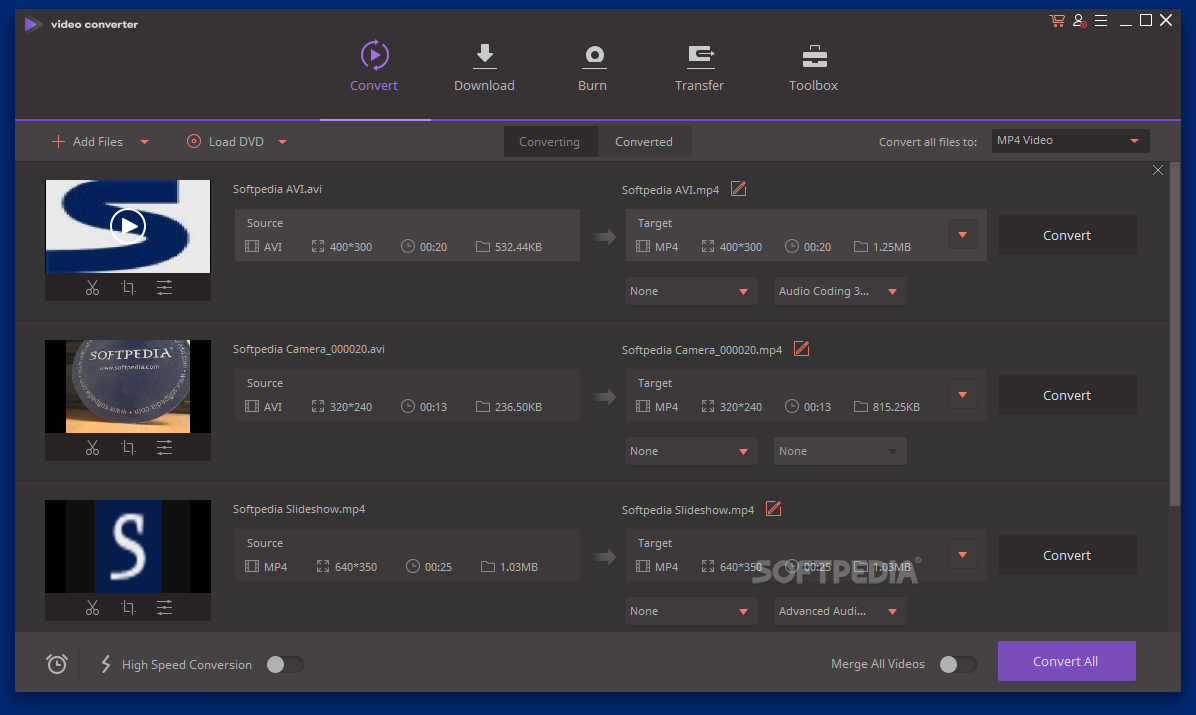
Task: Convert the Softpedia Slideshow file
Action: click(1067, 555)
